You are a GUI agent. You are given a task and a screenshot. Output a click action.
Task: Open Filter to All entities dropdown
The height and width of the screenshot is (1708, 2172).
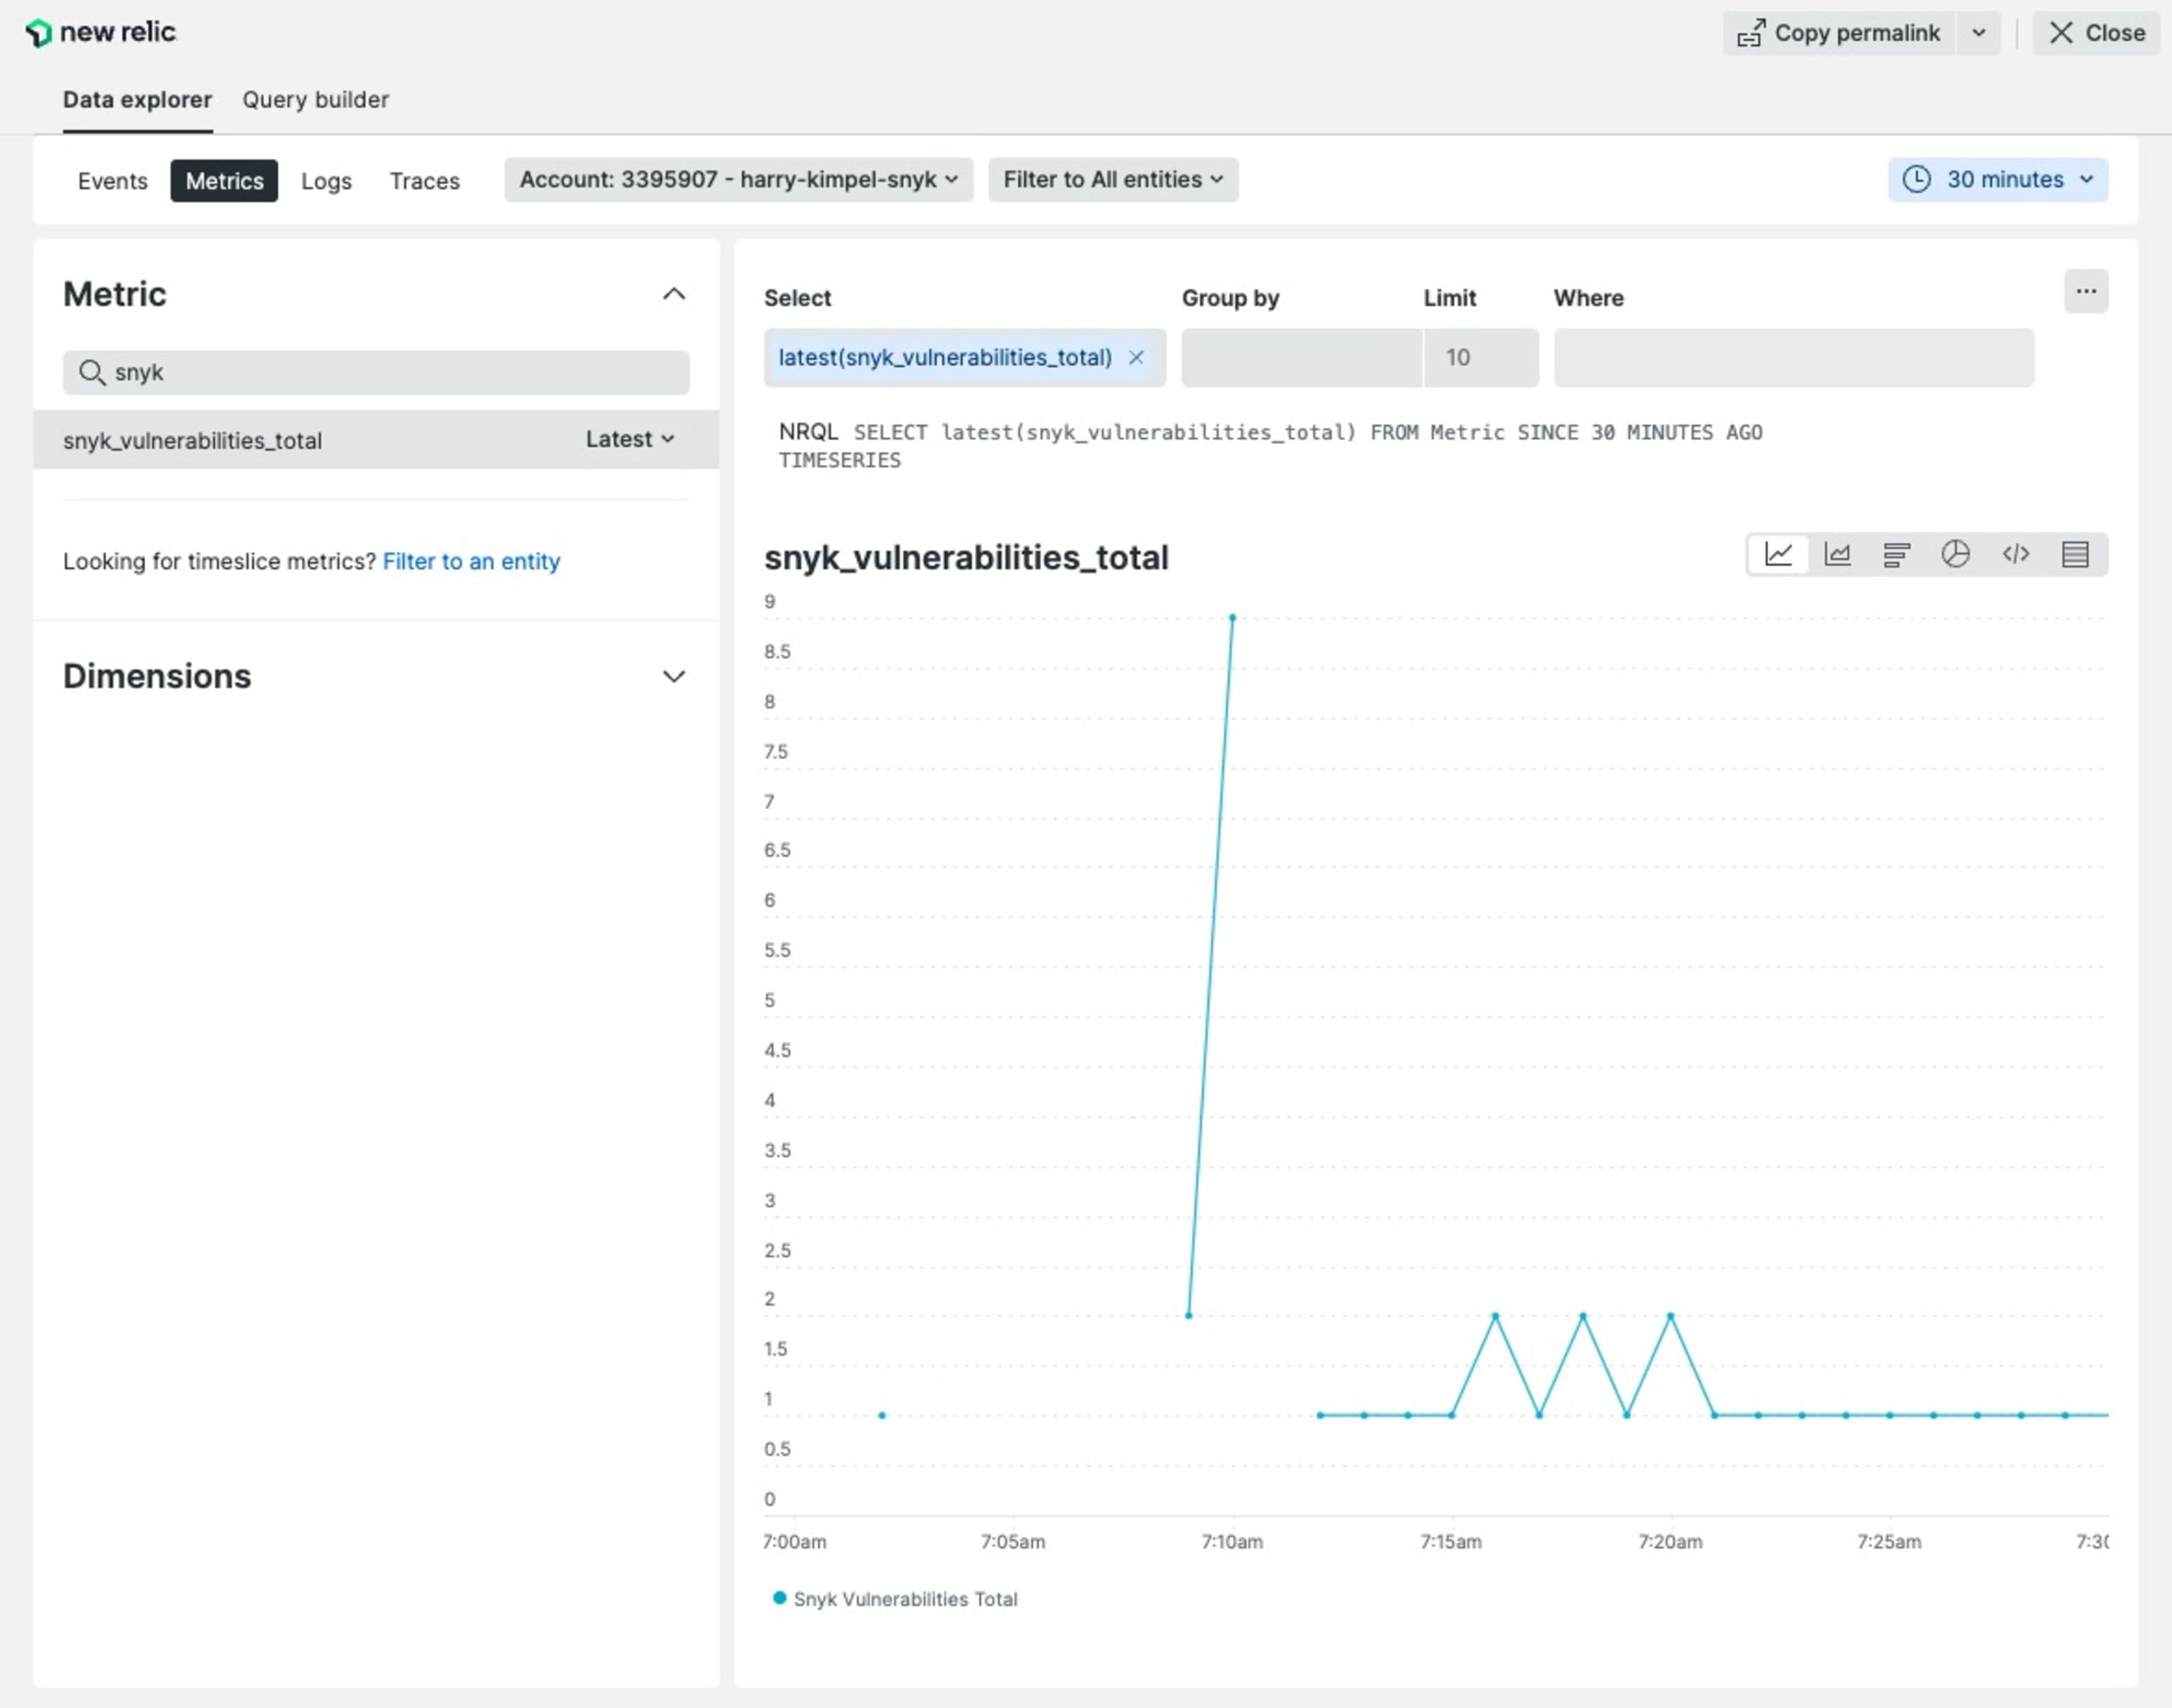1113,179
